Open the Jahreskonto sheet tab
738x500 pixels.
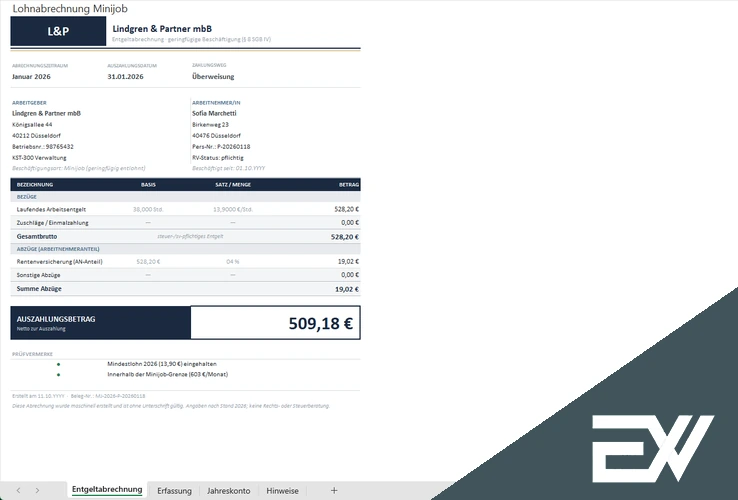[x=228, y=491]
